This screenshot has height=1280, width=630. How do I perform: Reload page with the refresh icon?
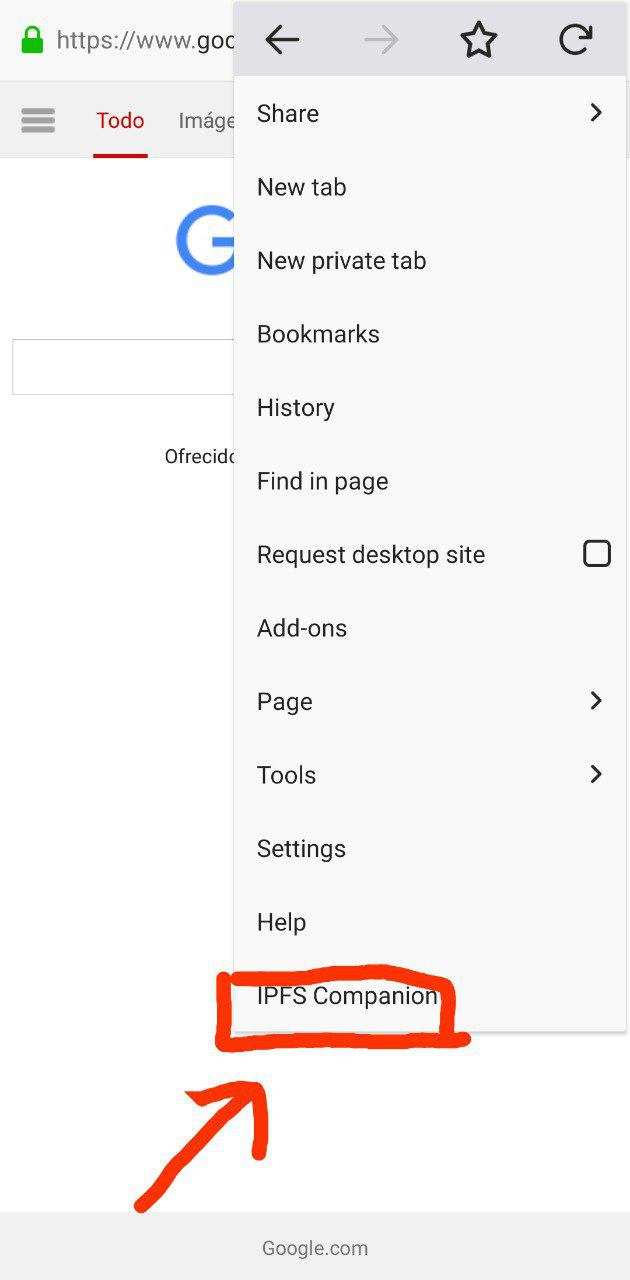(575, 40)
